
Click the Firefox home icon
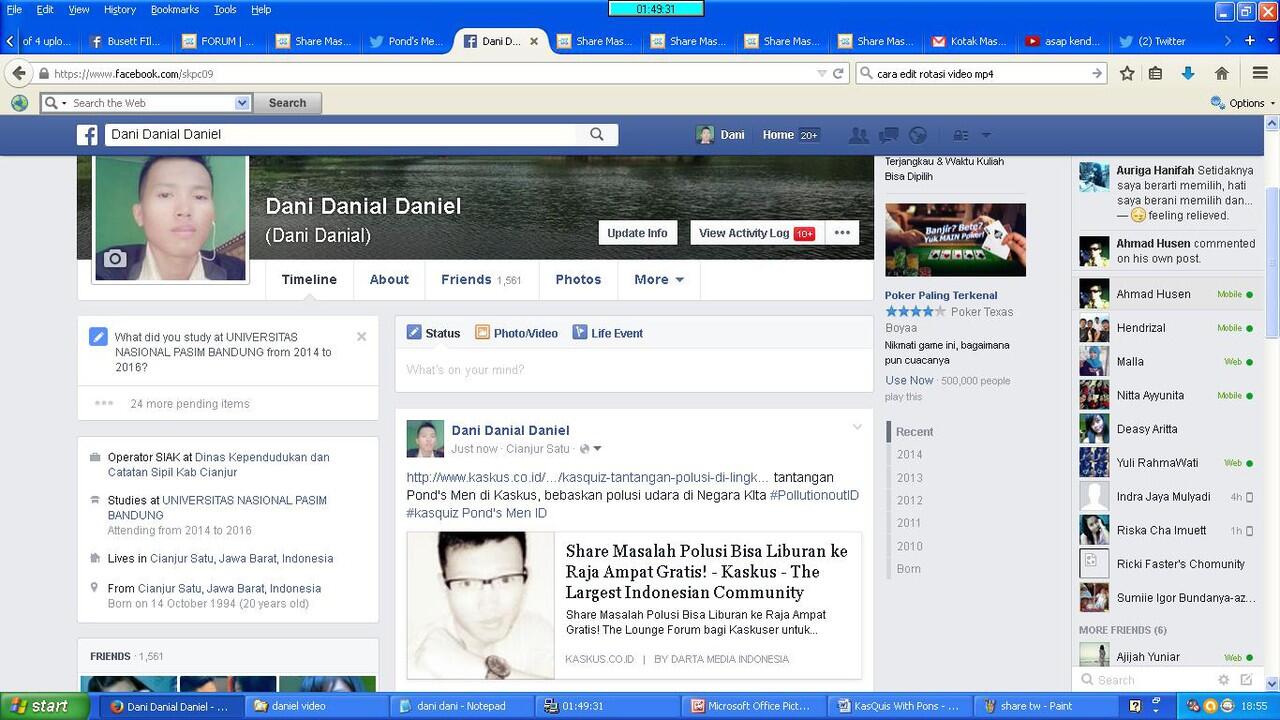[x=1221, y=73]
